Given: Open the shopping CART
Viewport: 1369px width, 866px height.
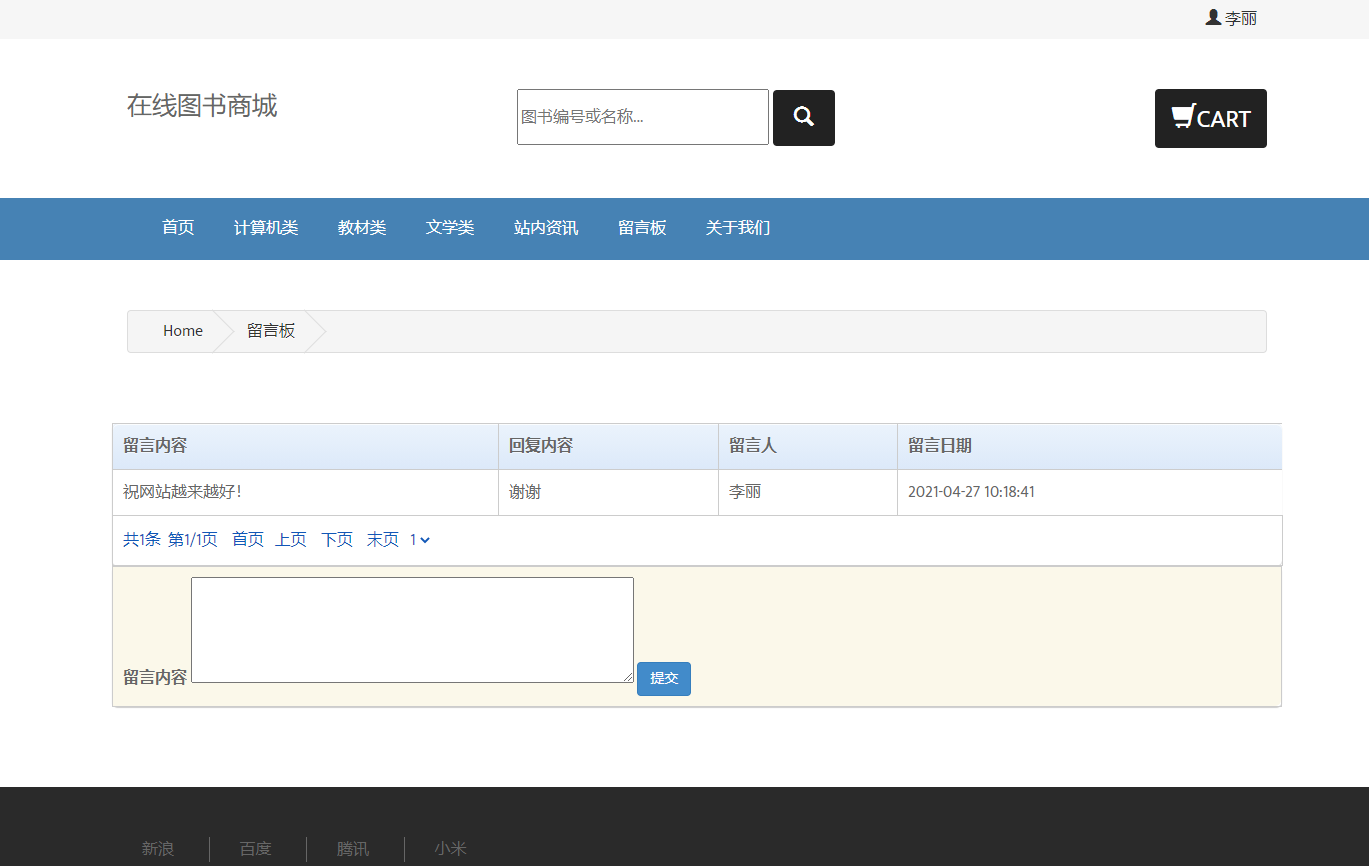Looking at the screenshot, I should tap(1210, 118).
